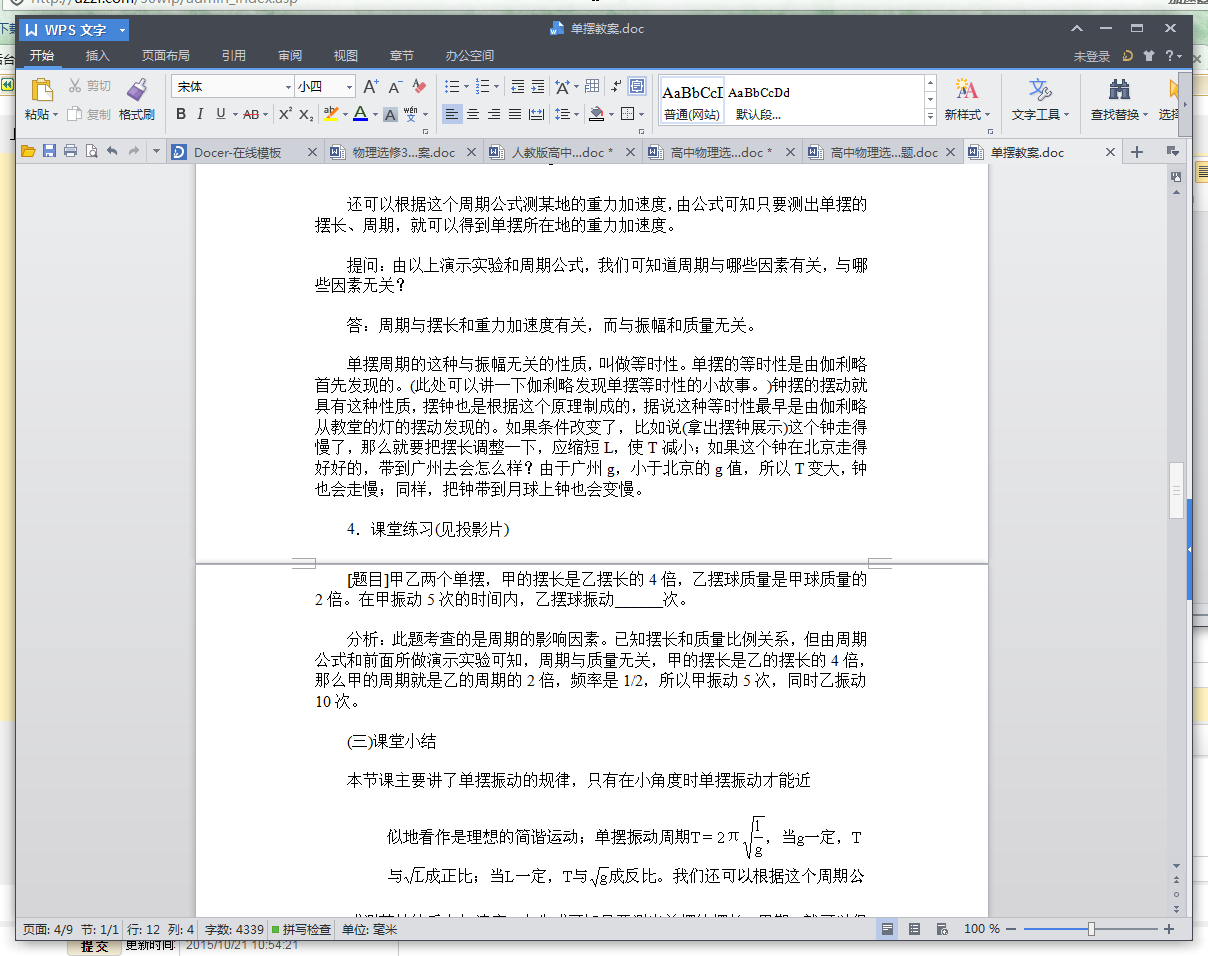Screen dimensions: 1208x956
Task: Switch to the 办公空间 ribbon tab
Action: pos(470,56)
